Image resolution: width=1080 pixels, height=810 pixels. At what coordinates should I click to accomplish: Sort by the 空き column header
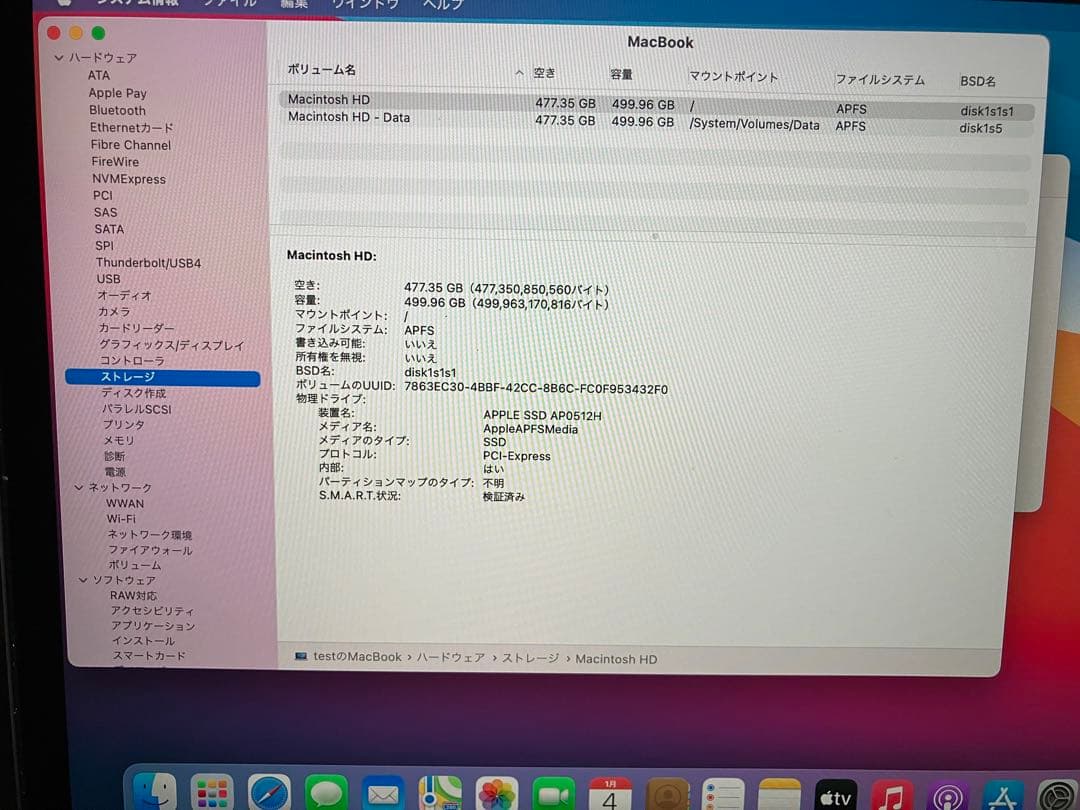point(544,72)
